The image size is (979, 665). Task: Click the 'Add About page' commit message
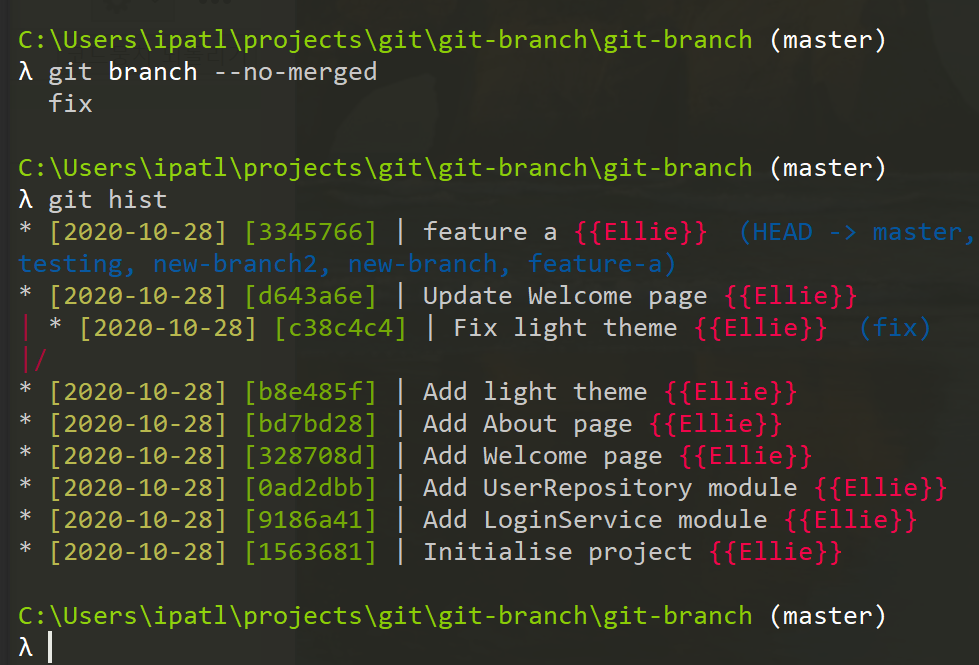[528, 424]
